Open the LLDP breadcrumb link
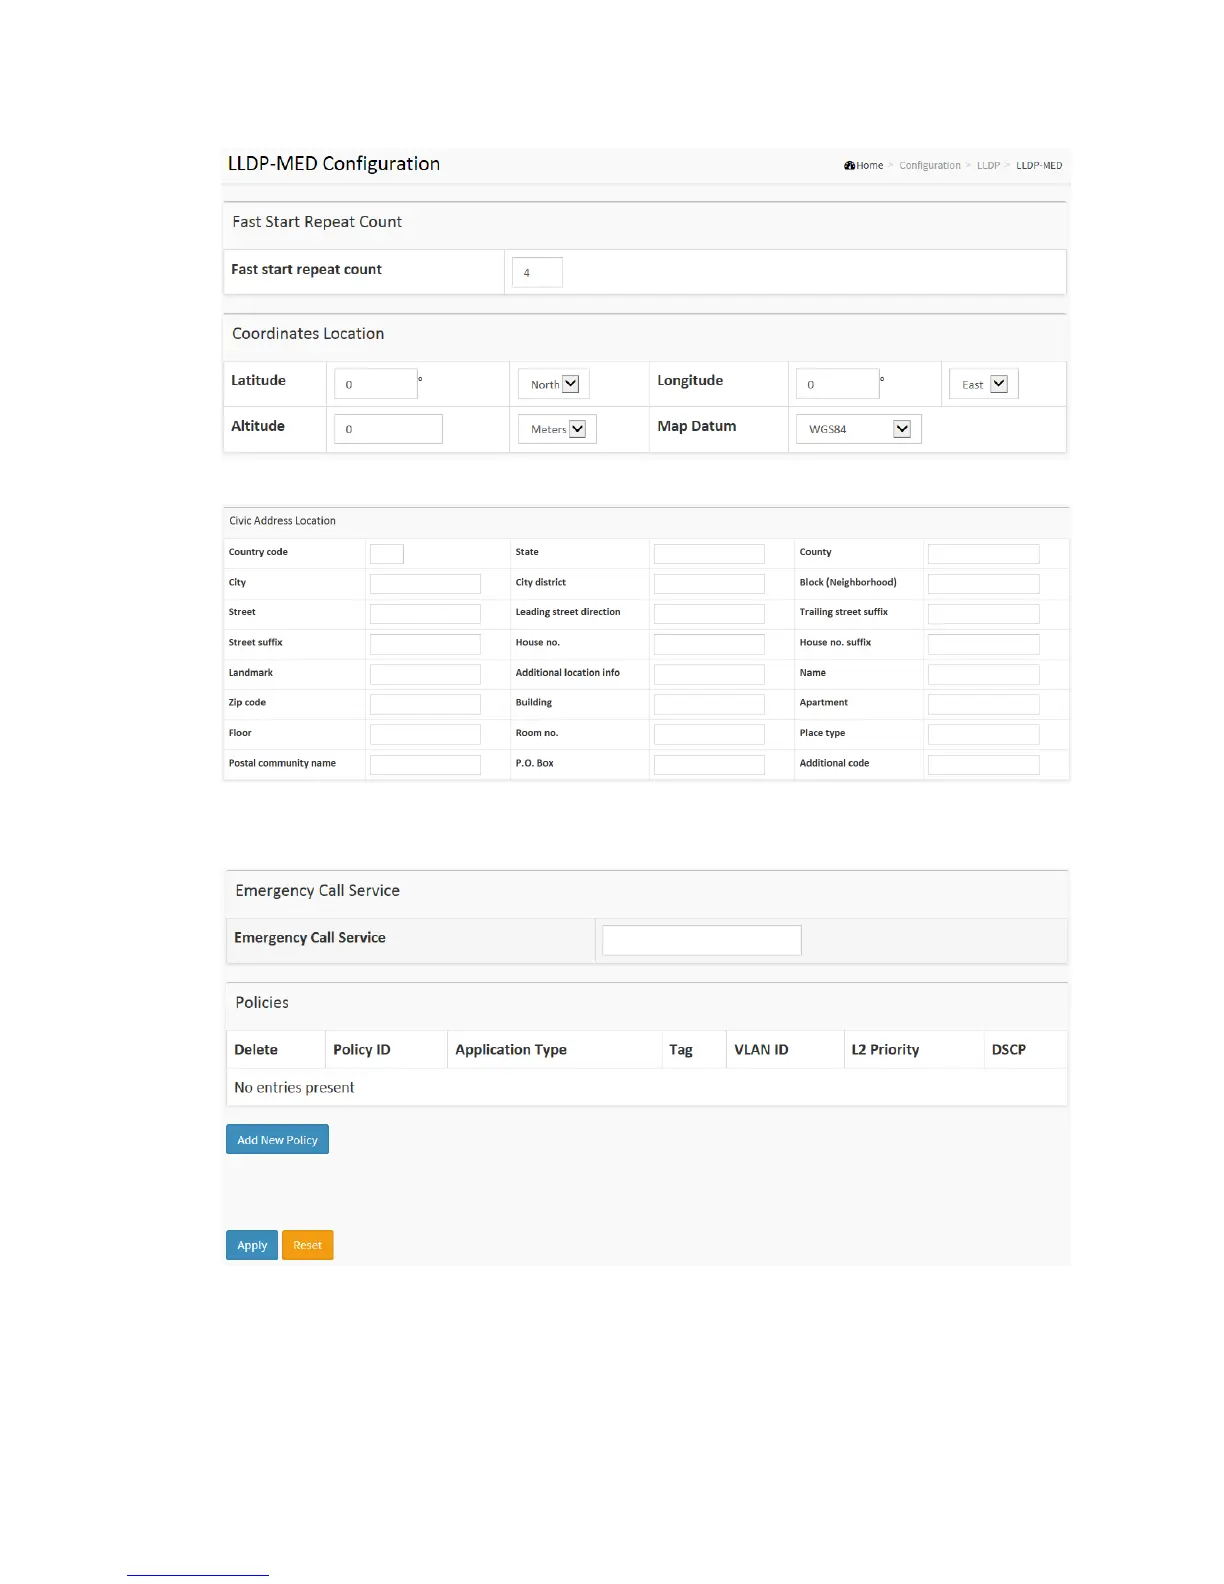This screenshot has width=1224, height=1584. coord(988,166)
